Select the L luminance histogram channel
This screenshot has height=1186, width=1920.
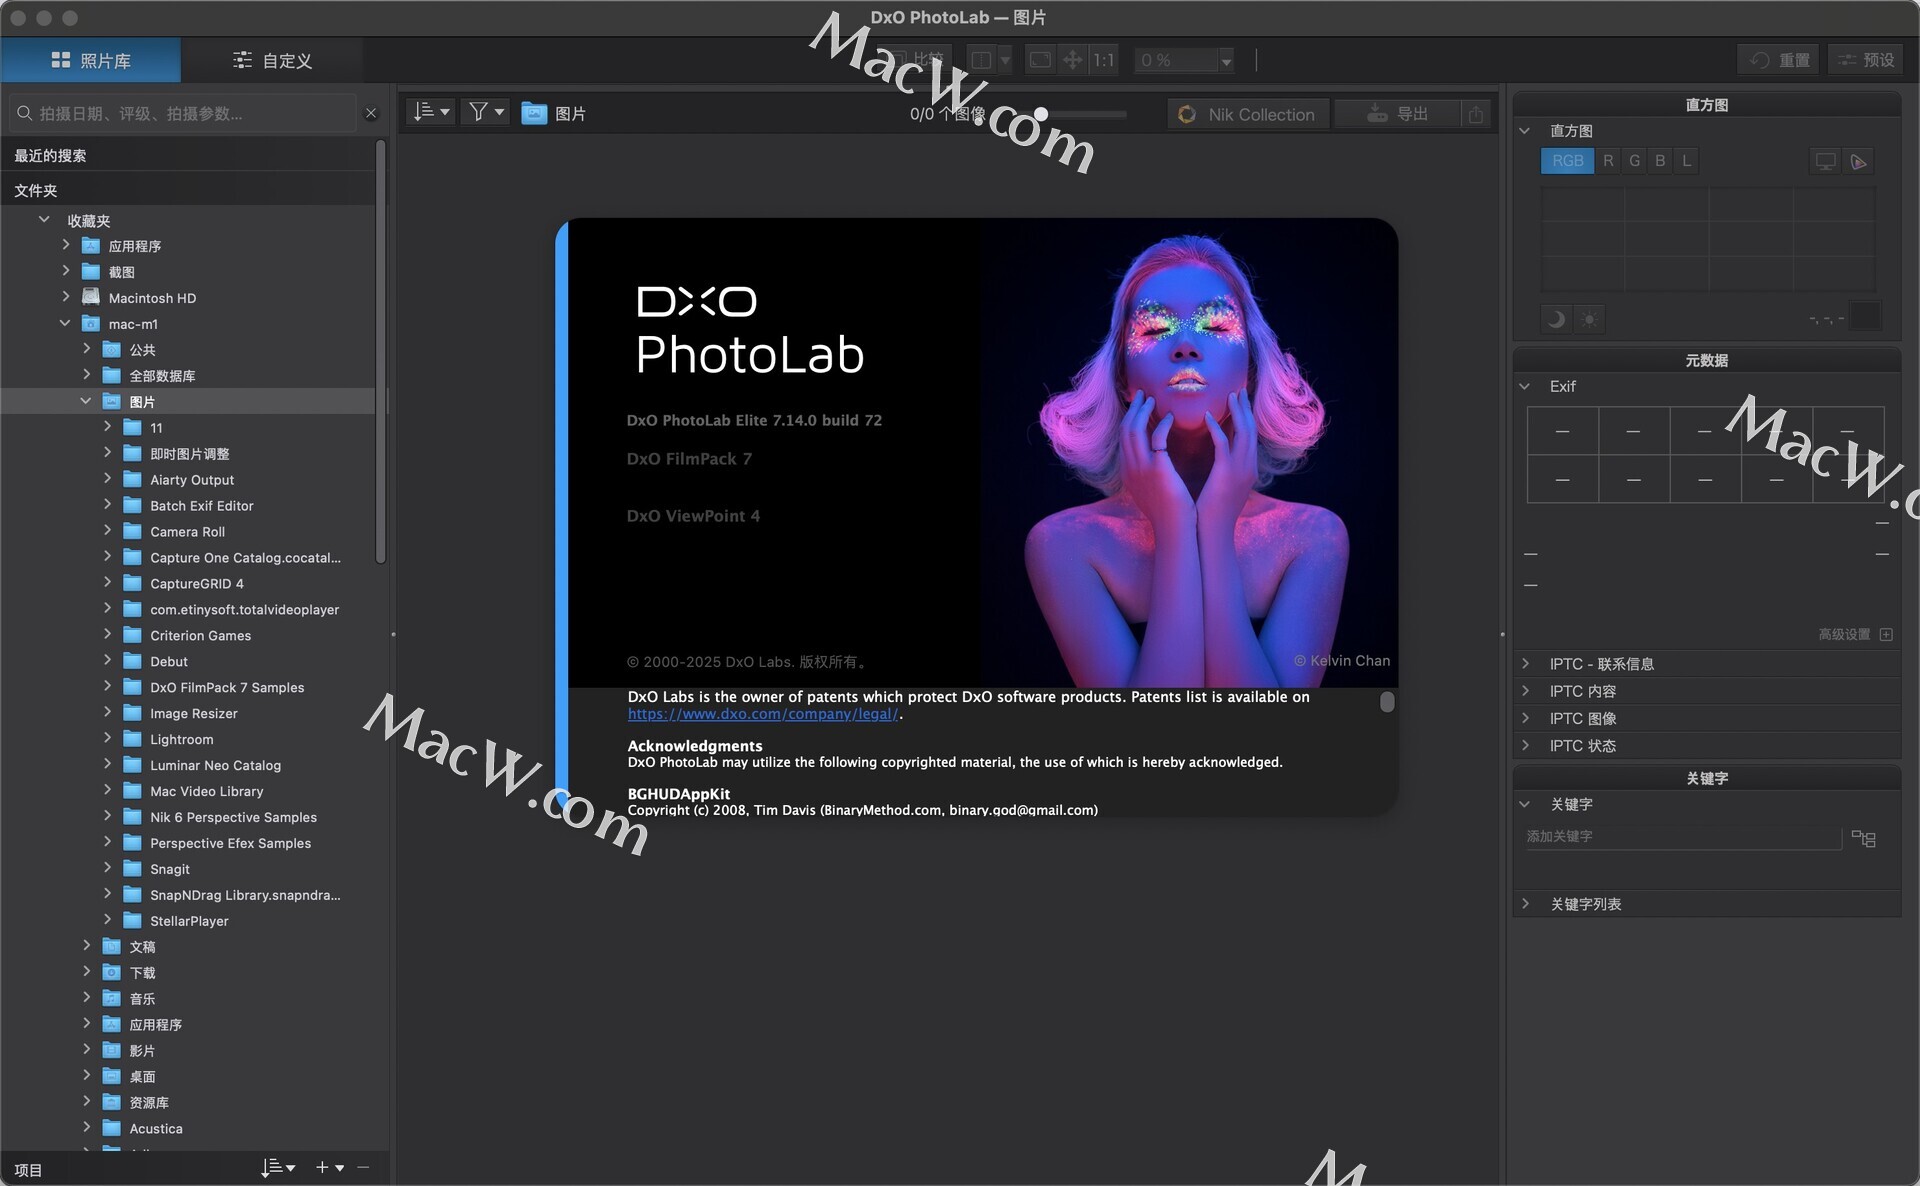coord(1686,161)
